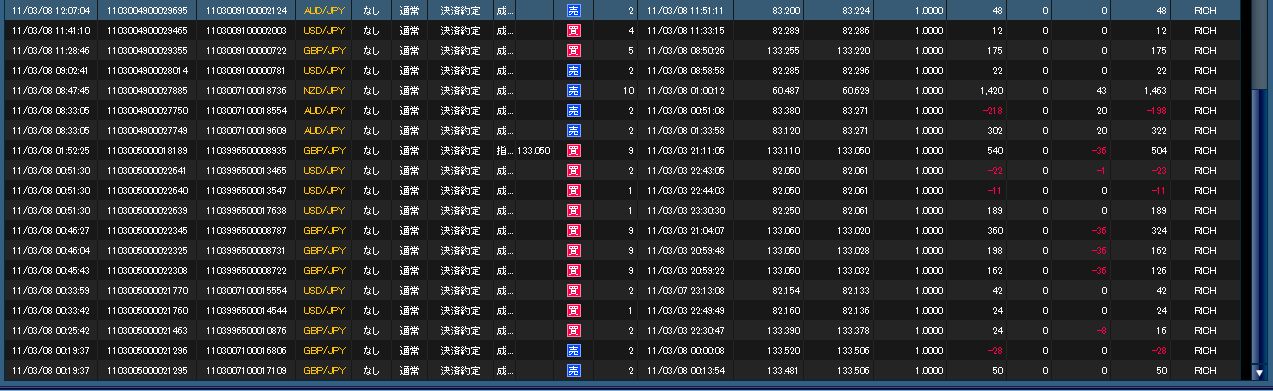Click buy badge in order 1103005000022639 row
1273x391 pixels.
pyautogui.click(x=573, y=210)
